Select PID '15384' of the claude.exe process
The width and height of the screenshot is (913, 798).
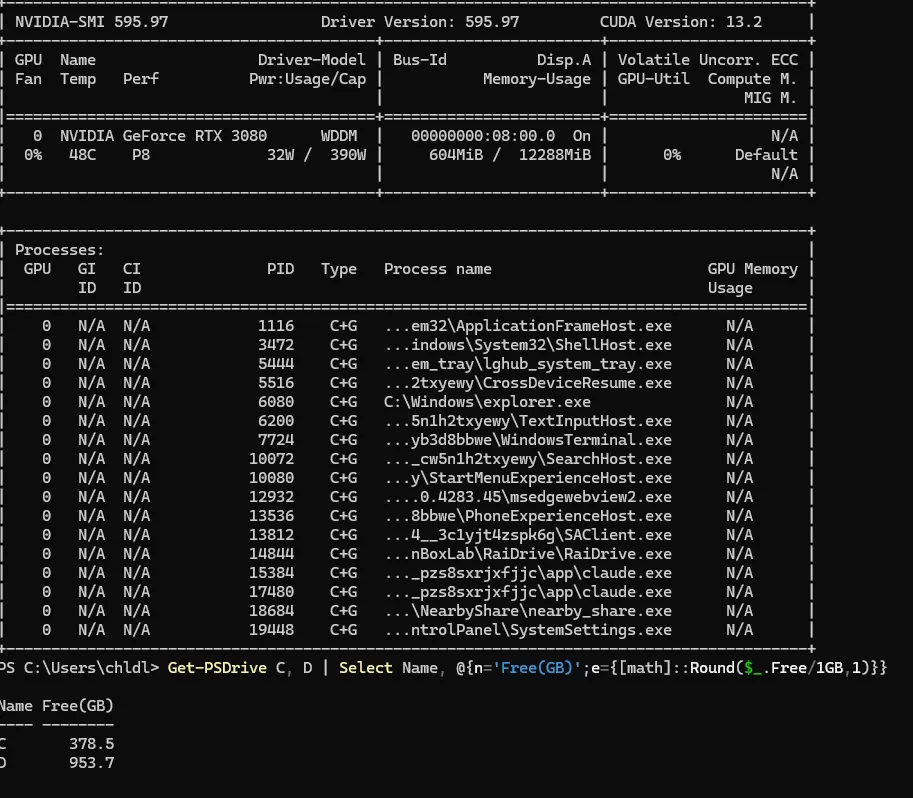(x=272, y=573)
